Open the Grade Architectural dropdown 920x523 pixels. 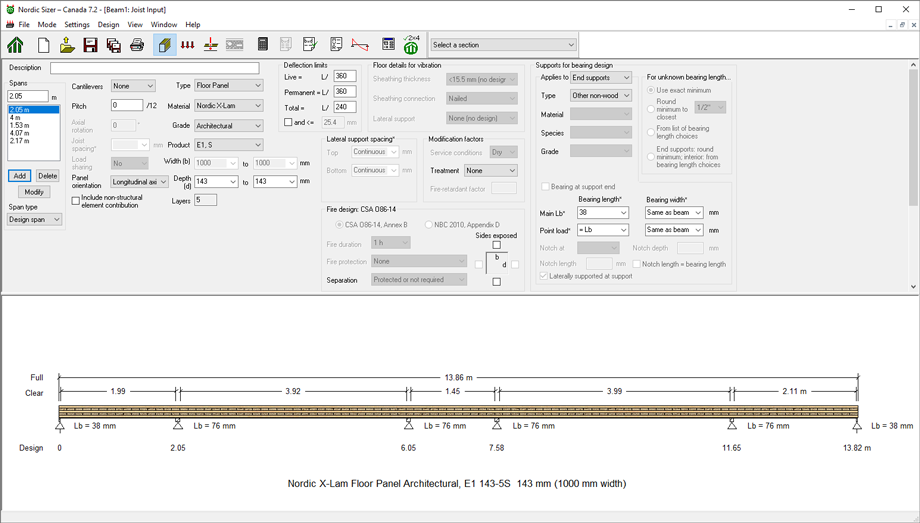tap(229, 126)
